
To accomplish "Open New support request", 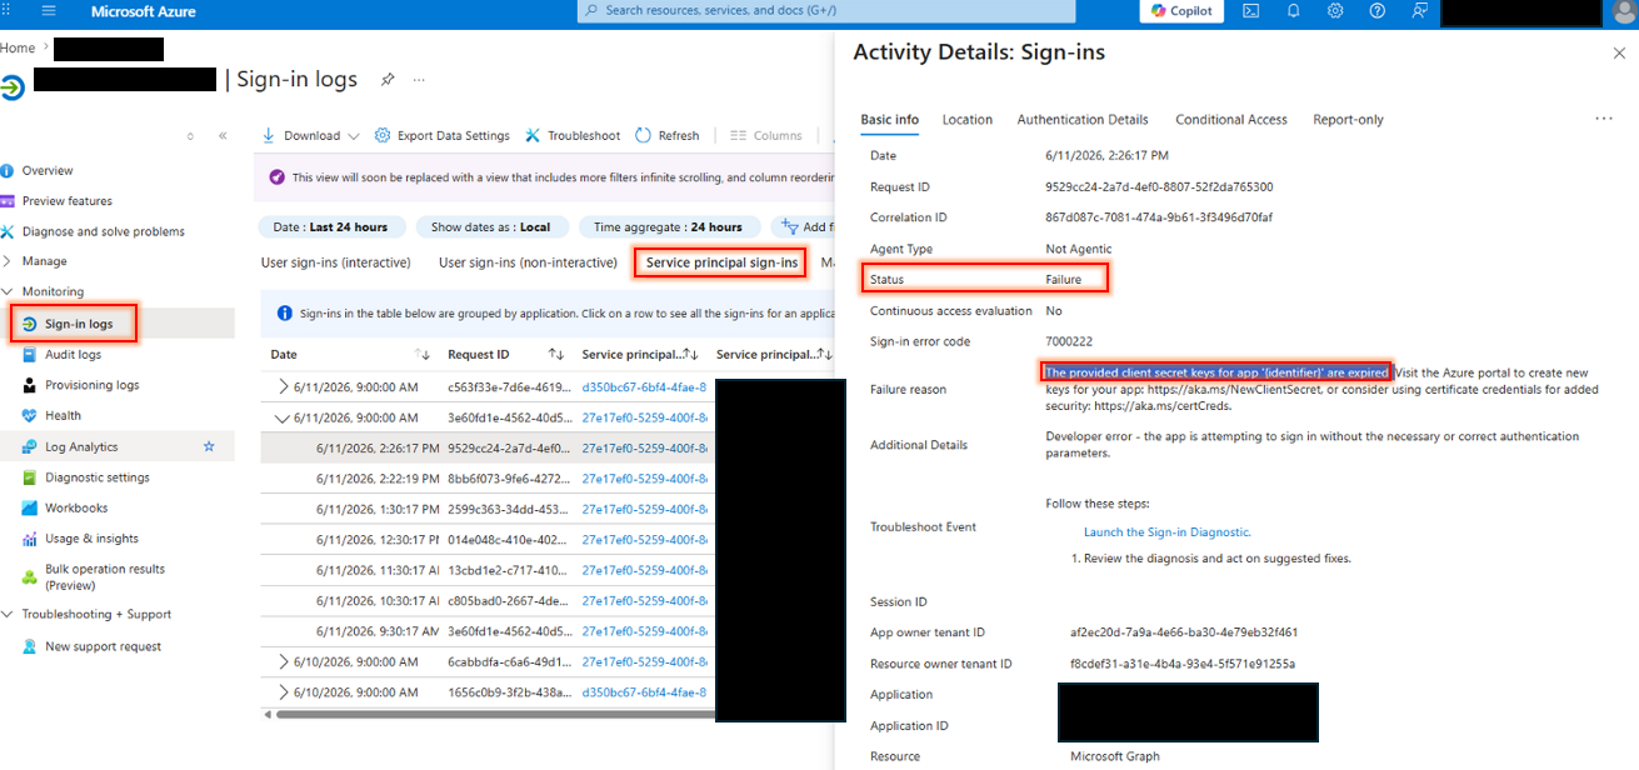I will 103,647.
